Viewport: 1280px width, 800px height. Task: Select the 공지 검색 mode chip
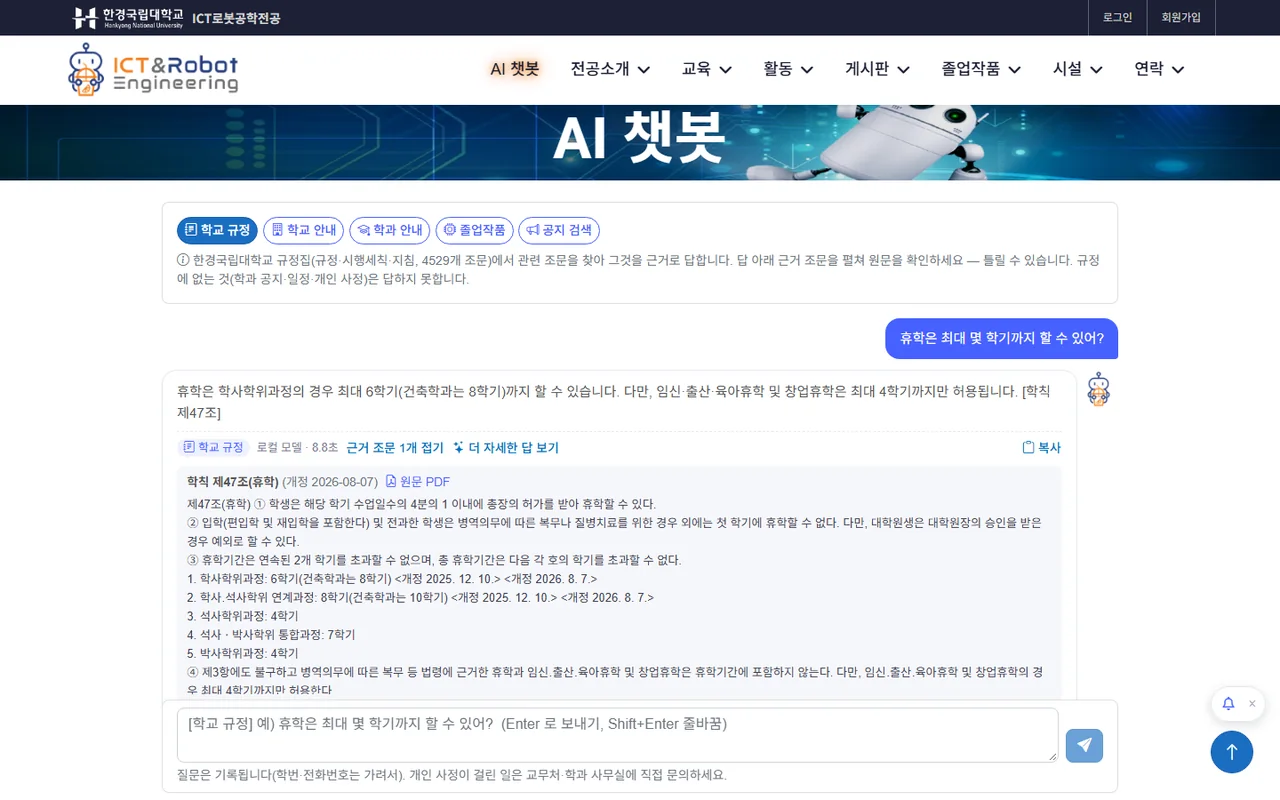[559, 231]
